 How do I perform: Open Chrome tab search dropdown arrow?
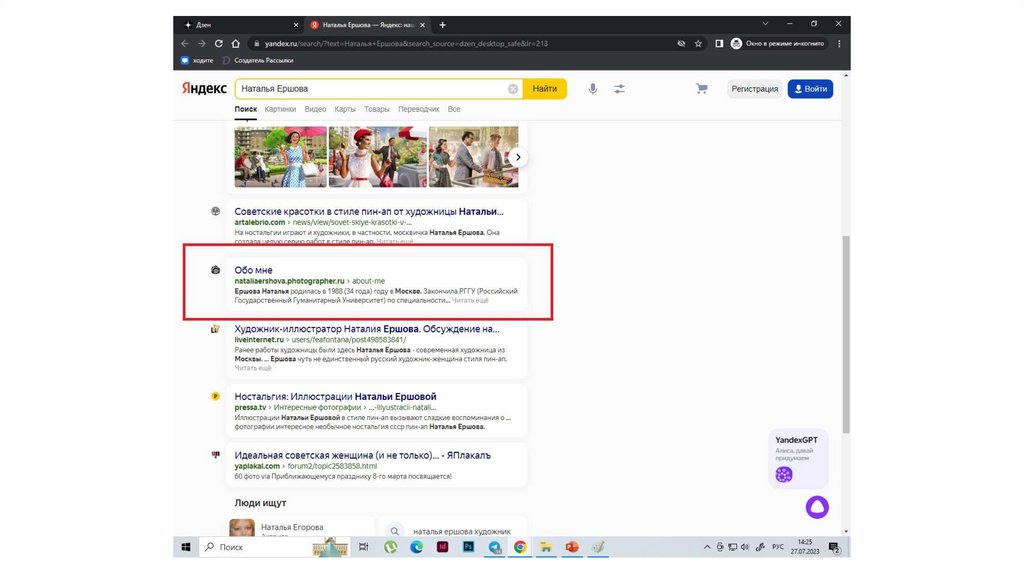pos(766,24)
